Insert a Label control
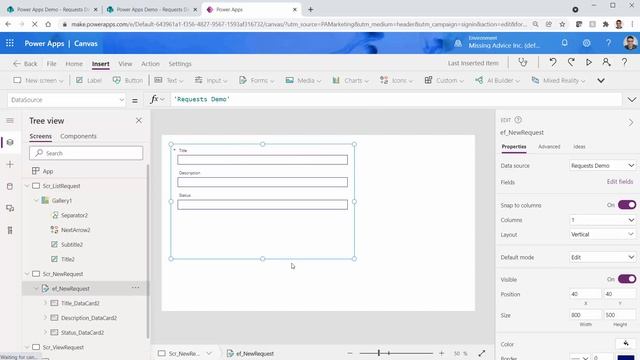This screenshot has height=360, width=640. [x=89, y=80]
